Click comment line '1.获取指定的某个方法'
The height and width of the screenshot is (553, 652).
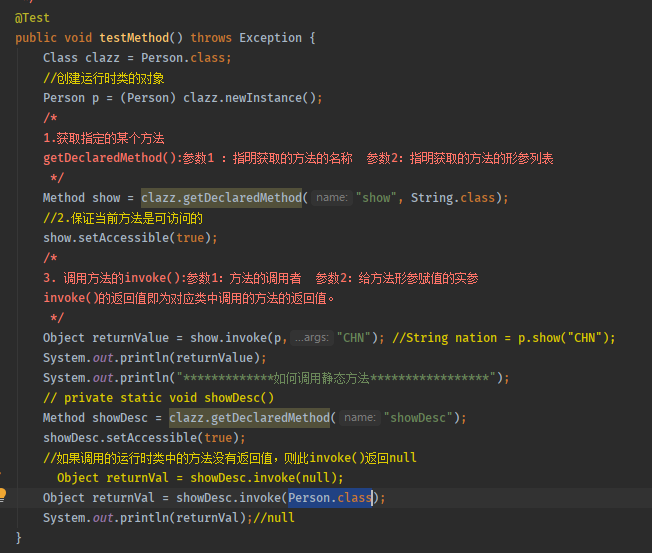[x=104, y=138]
